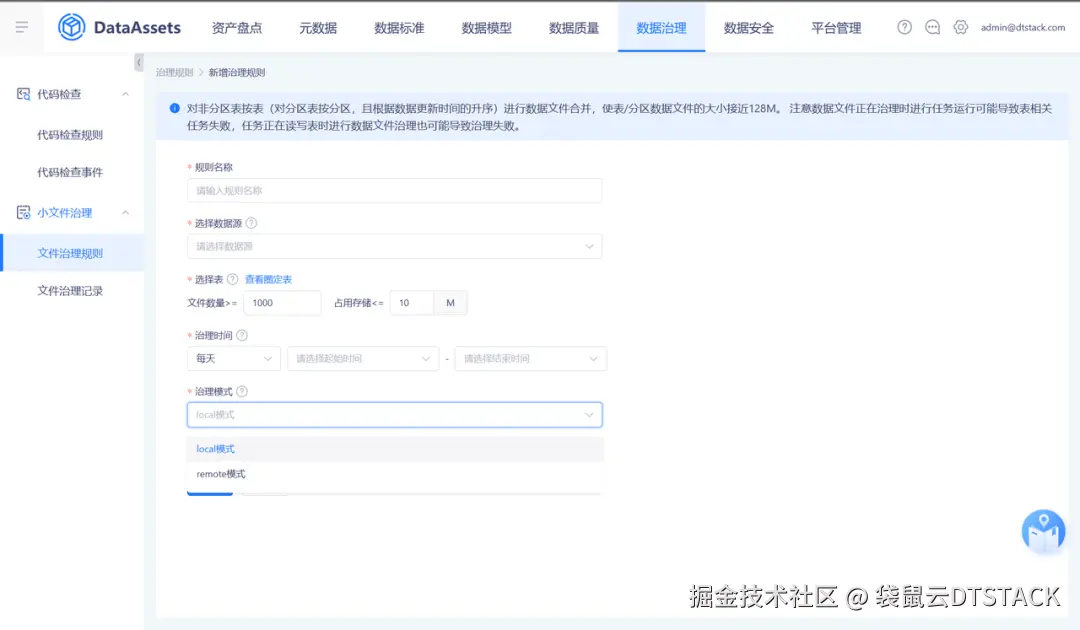
Task: Go to the 资产盘点 tab
Action: point(237,28)
